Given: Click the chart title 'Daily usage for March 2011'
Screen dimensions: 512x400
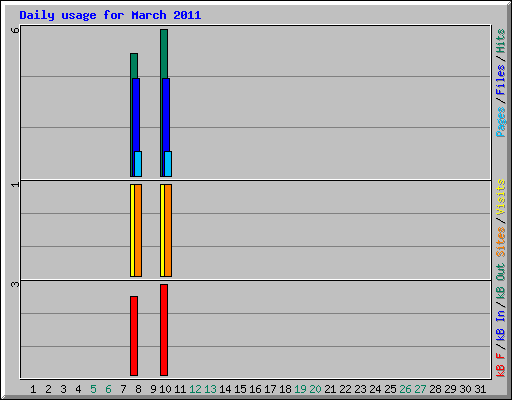Looking at the screenshot, I should click(110, 15).
